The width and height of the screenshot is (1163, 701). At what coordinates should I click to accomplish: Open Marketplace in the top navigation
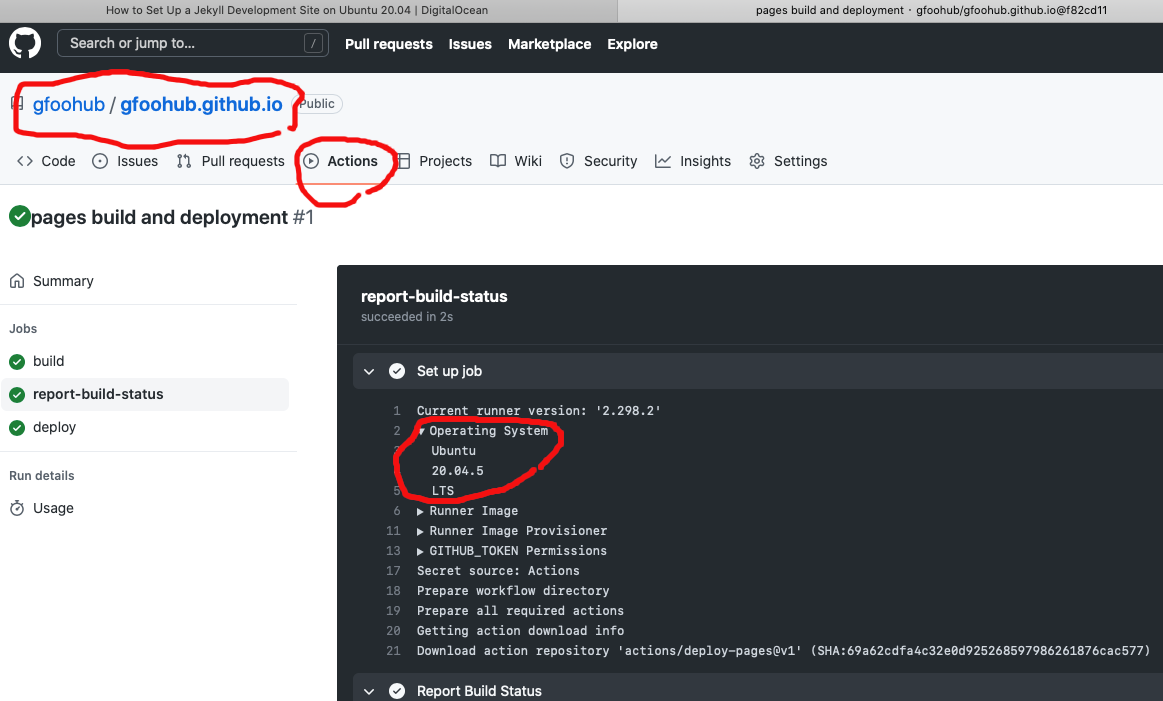pos(549,44)
